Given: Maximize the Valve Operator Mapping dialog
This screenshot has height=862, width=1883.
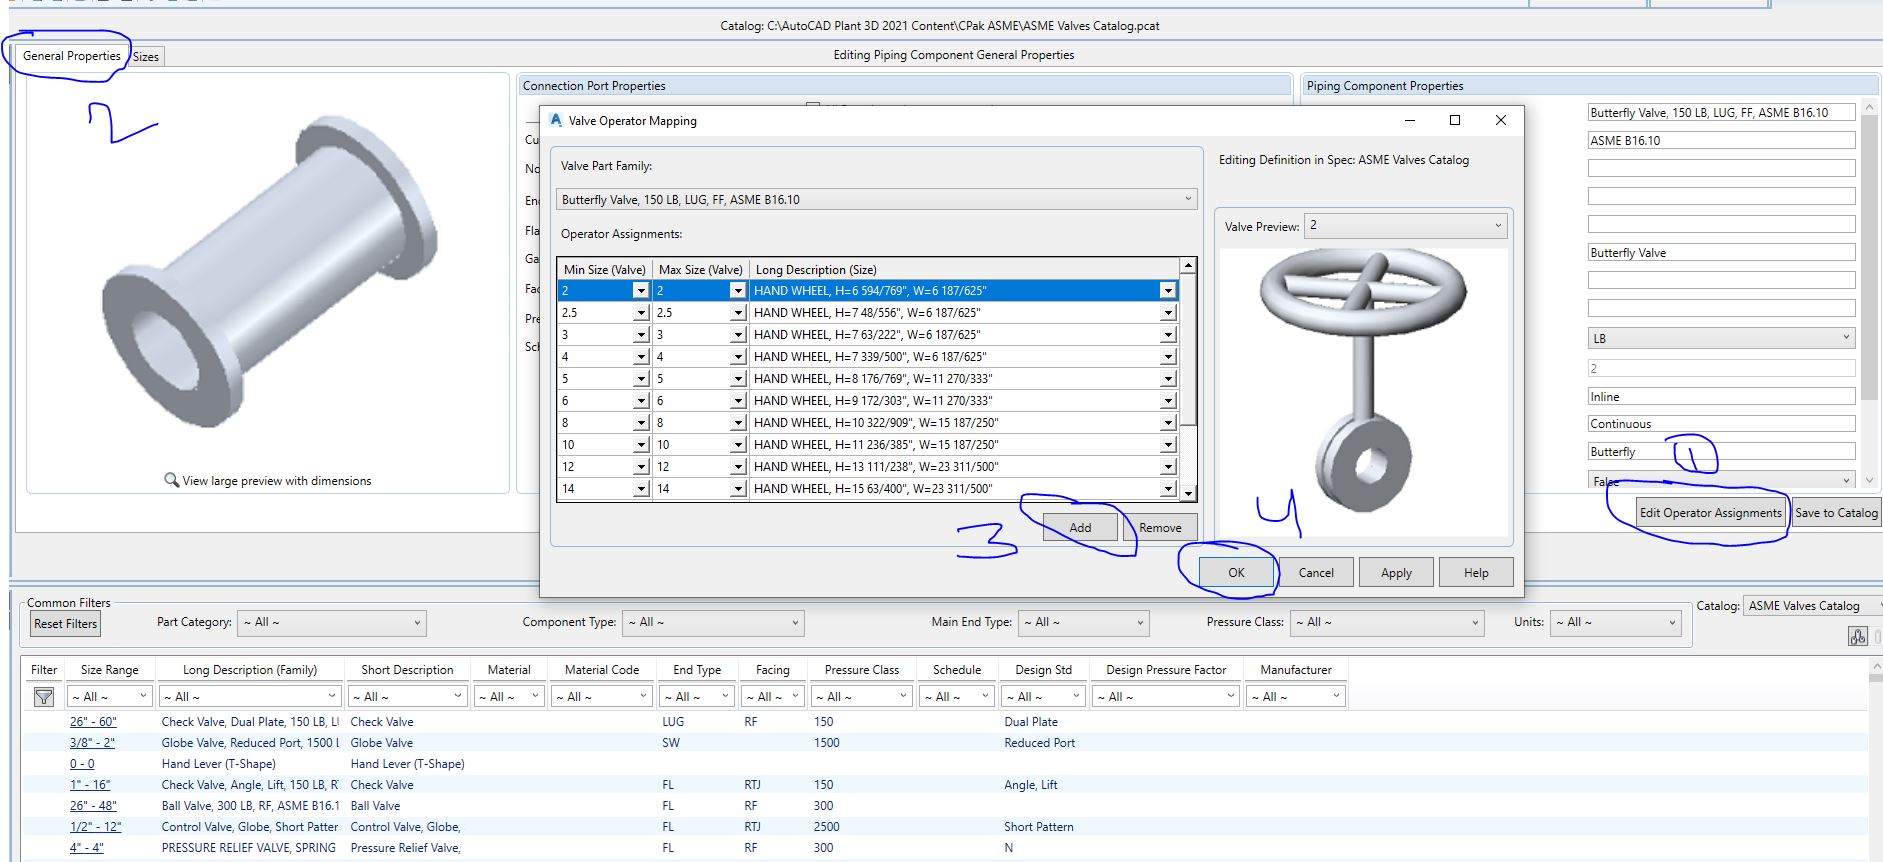Looking at the screenshot, I should [1455, 120].
